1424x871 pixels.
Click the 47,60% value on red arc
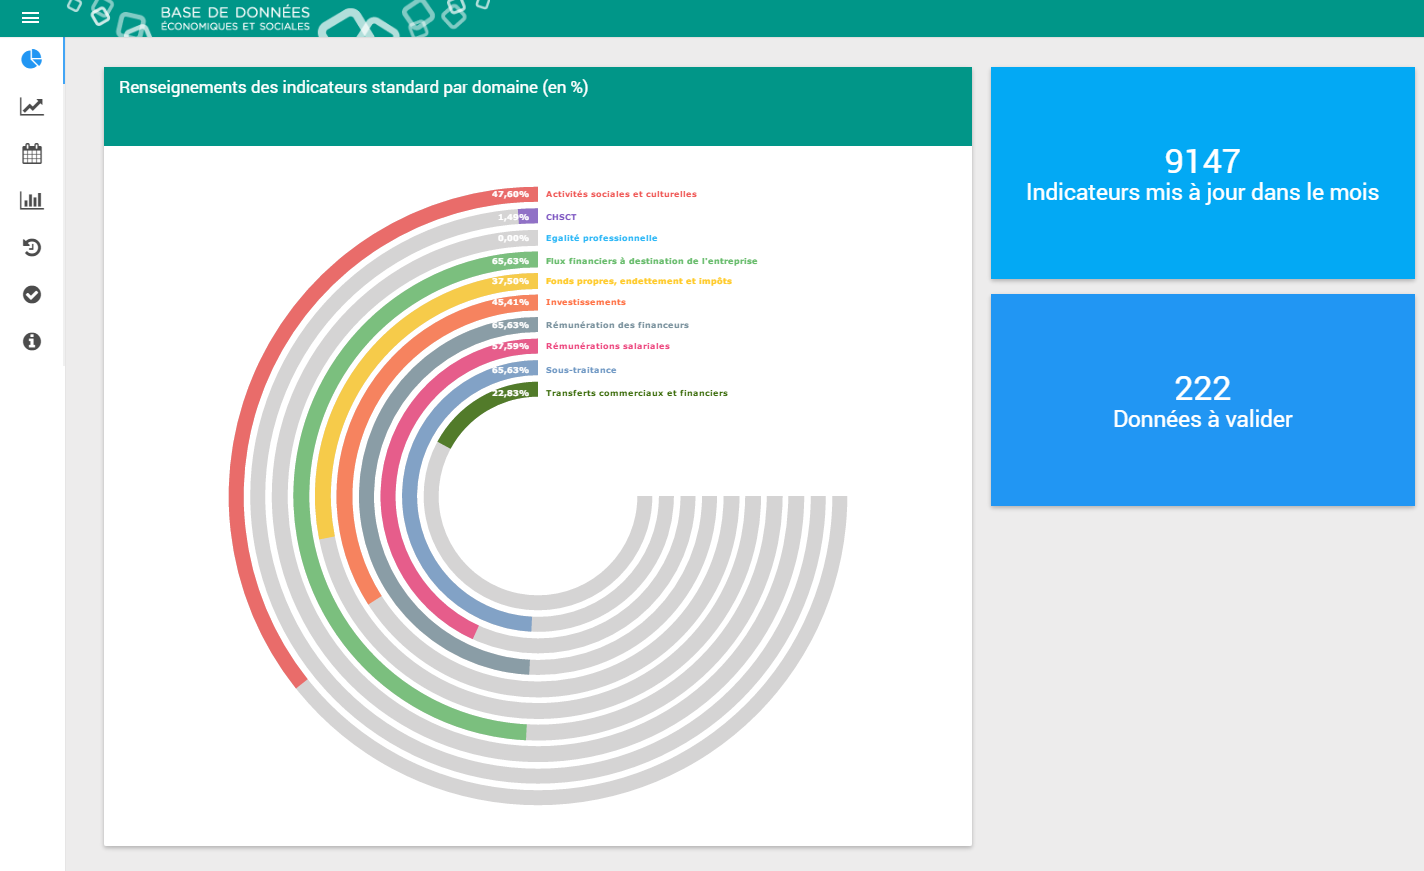510,194
